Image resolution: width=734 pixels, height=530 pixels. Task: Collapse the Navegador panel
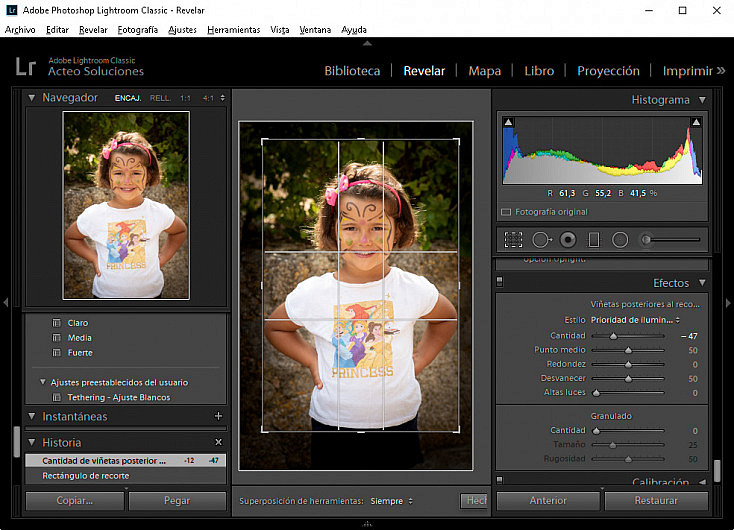pos(31,98)
